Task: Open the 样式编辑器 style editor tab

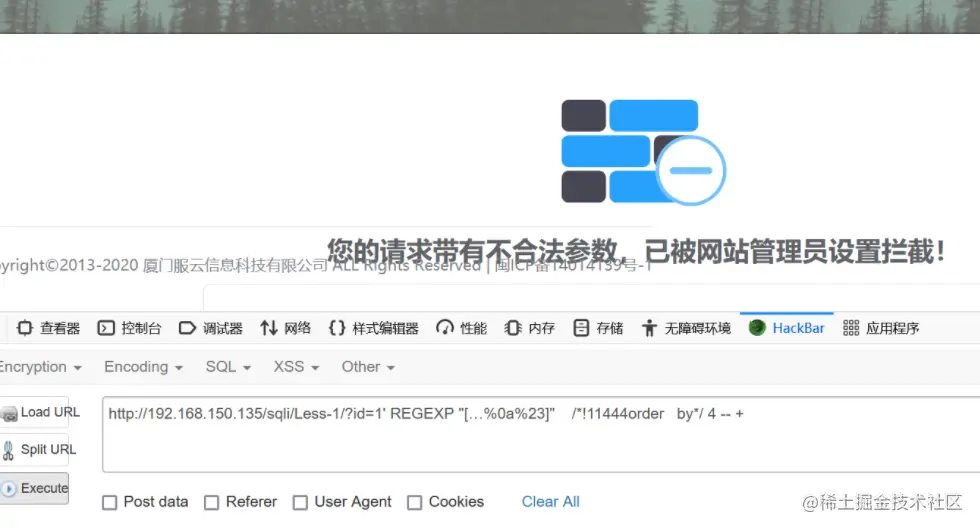Action: pos(374,328)
